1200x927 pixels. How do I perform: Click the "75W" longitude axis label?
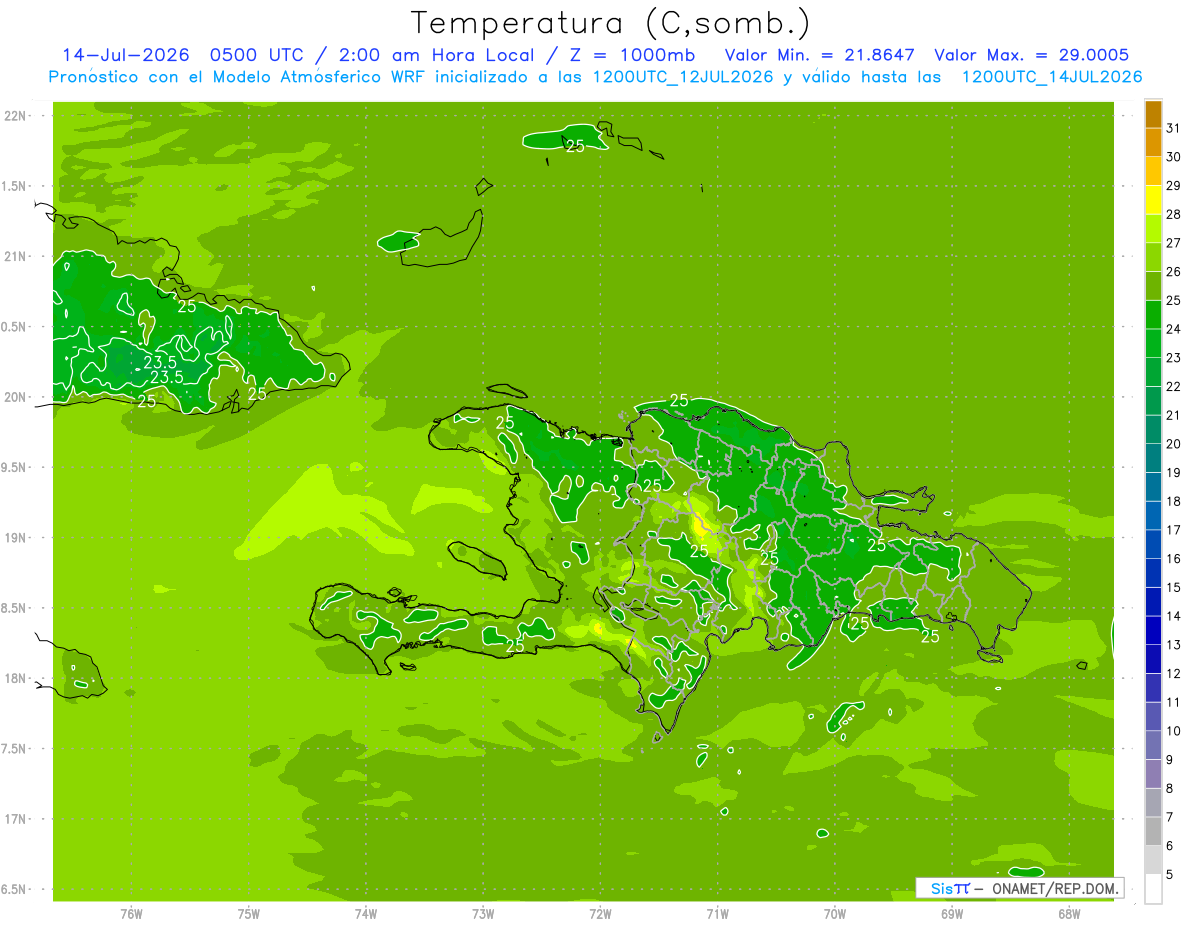(248, 914)
